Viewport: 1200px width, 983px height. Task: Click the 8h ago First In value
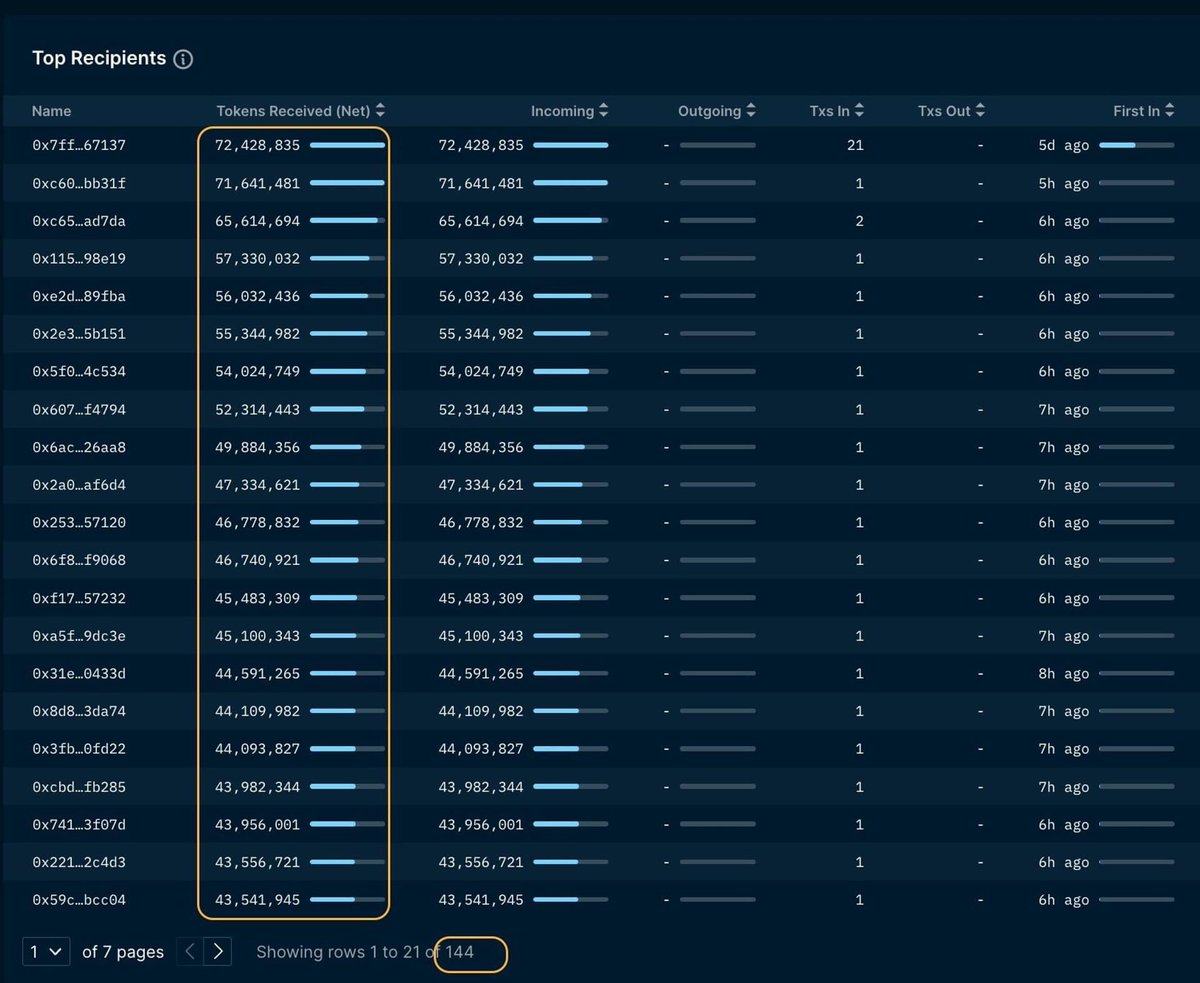point(1064,674)
